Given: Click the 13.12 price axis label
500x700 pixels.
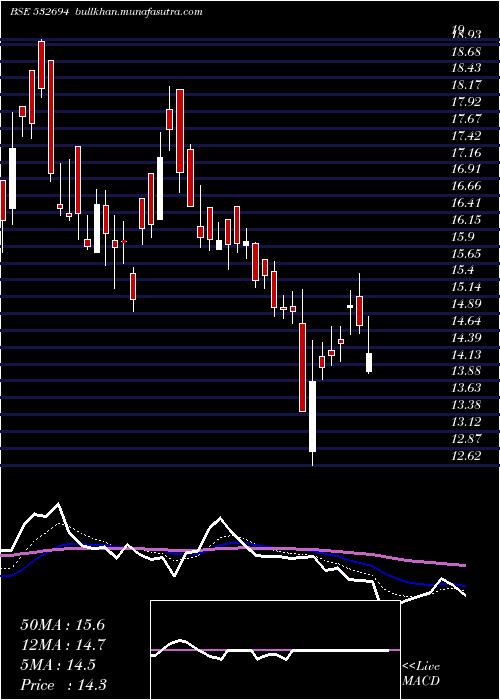Looking at the screenshot, I should (466, 423).
